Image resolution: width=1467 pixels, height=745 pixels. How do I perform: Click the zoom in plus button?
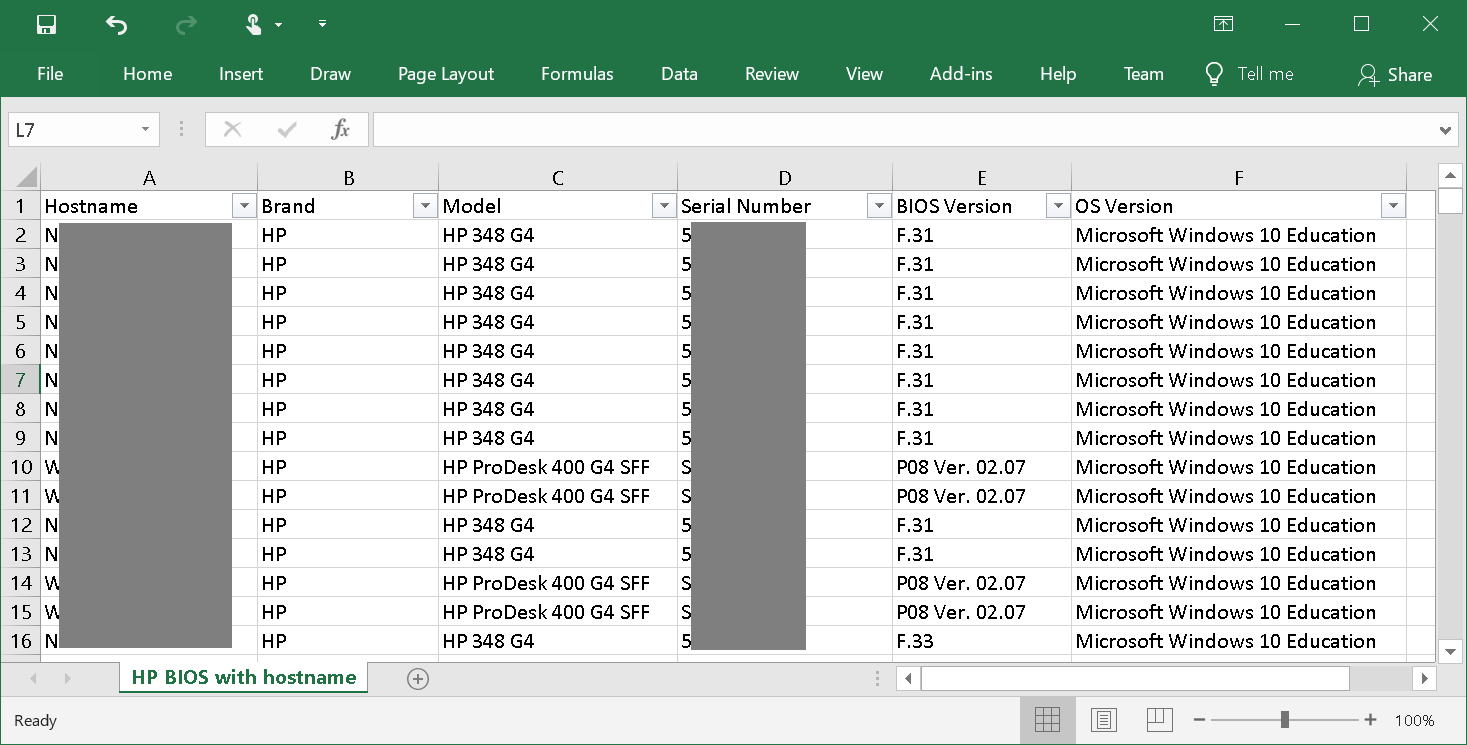[x=1371, y=720]
